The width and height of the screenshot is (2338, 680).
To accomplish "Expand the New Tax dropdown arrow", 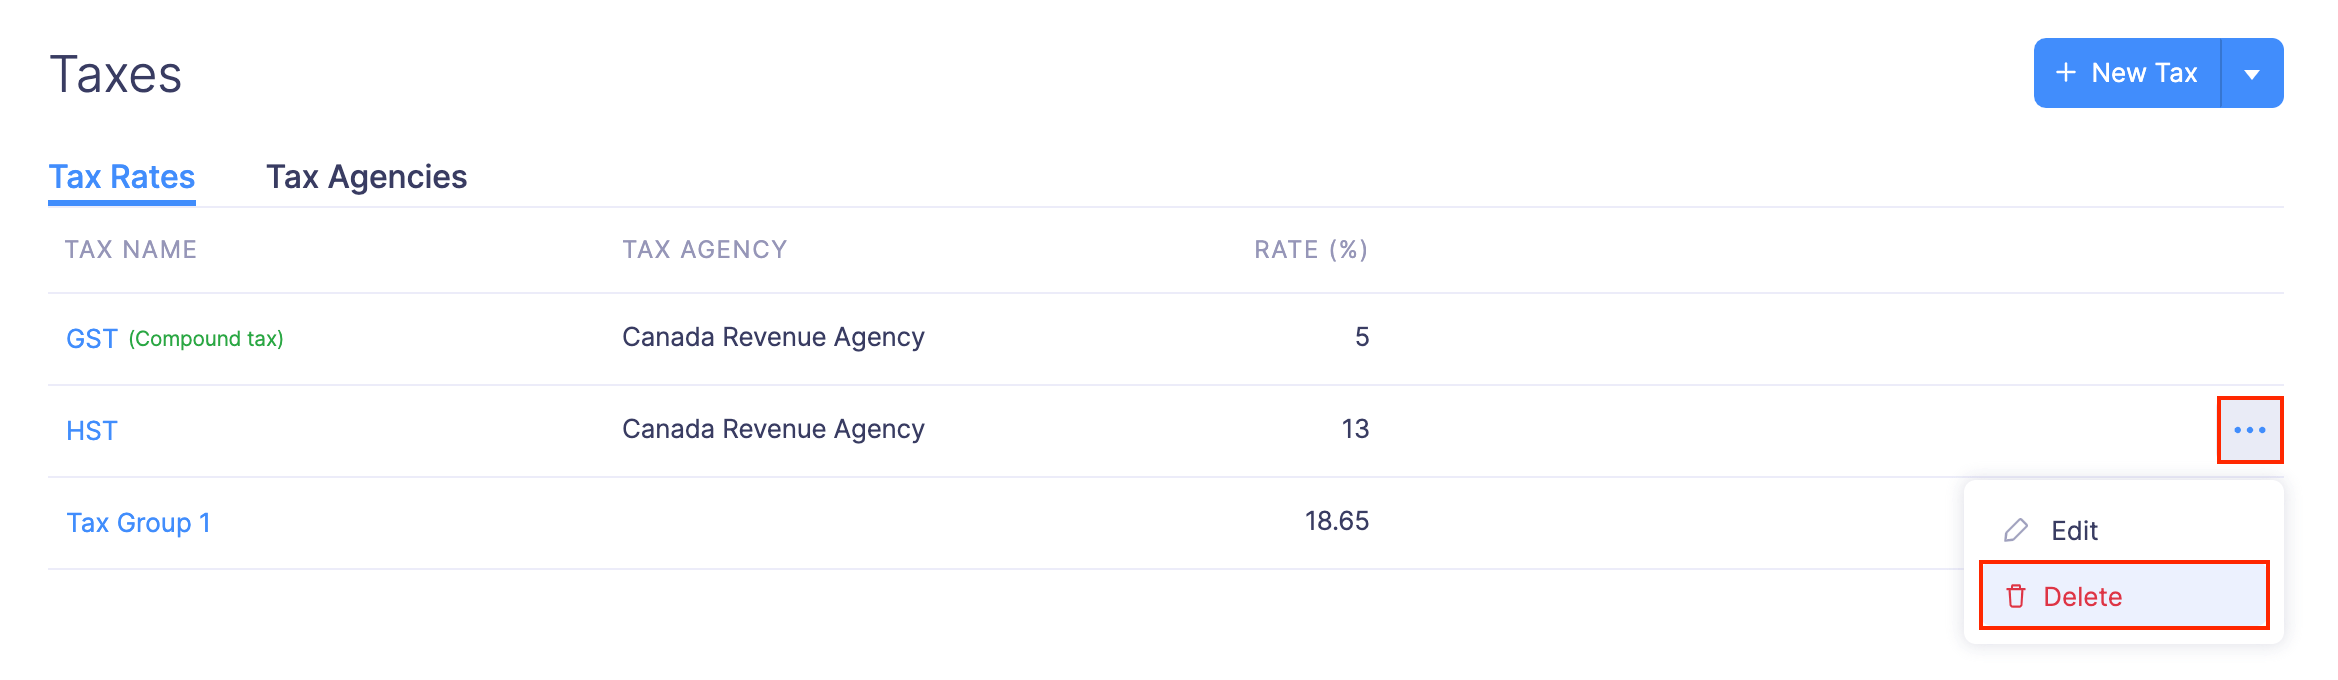I will pyautogui.click(x=2252, y=74).
